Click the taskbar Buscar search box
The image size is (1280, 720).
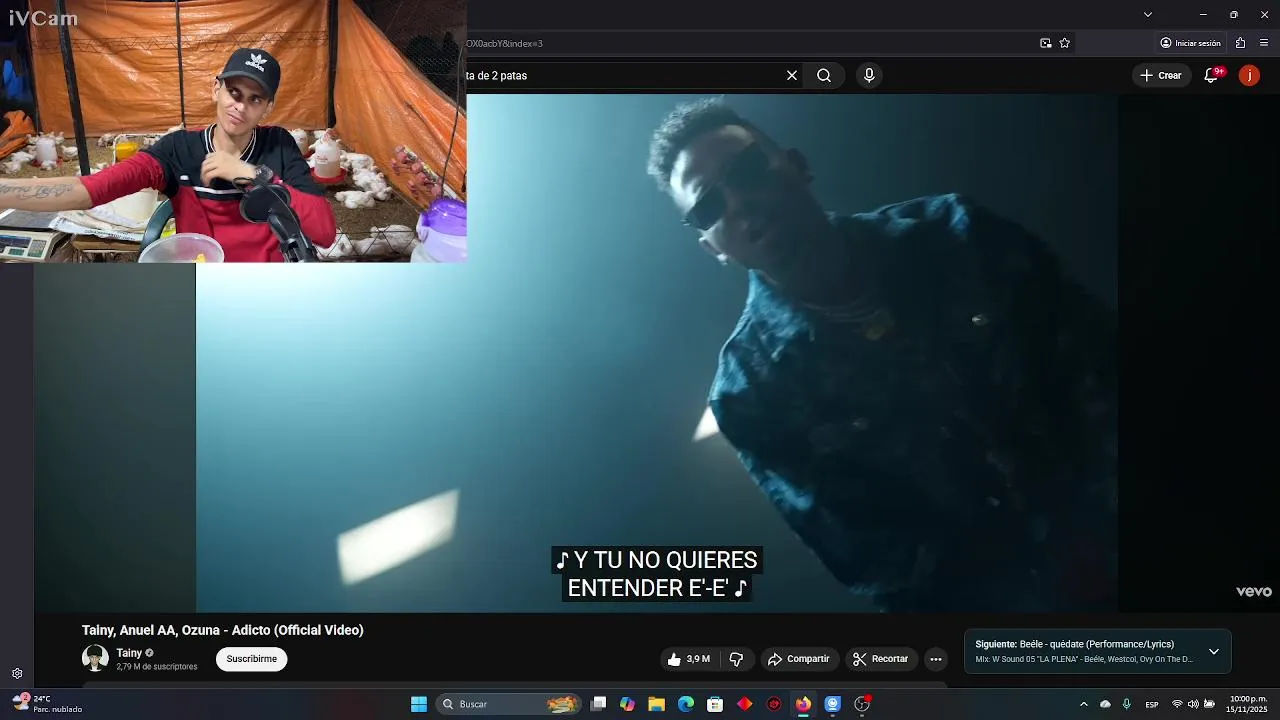(510, 704)
